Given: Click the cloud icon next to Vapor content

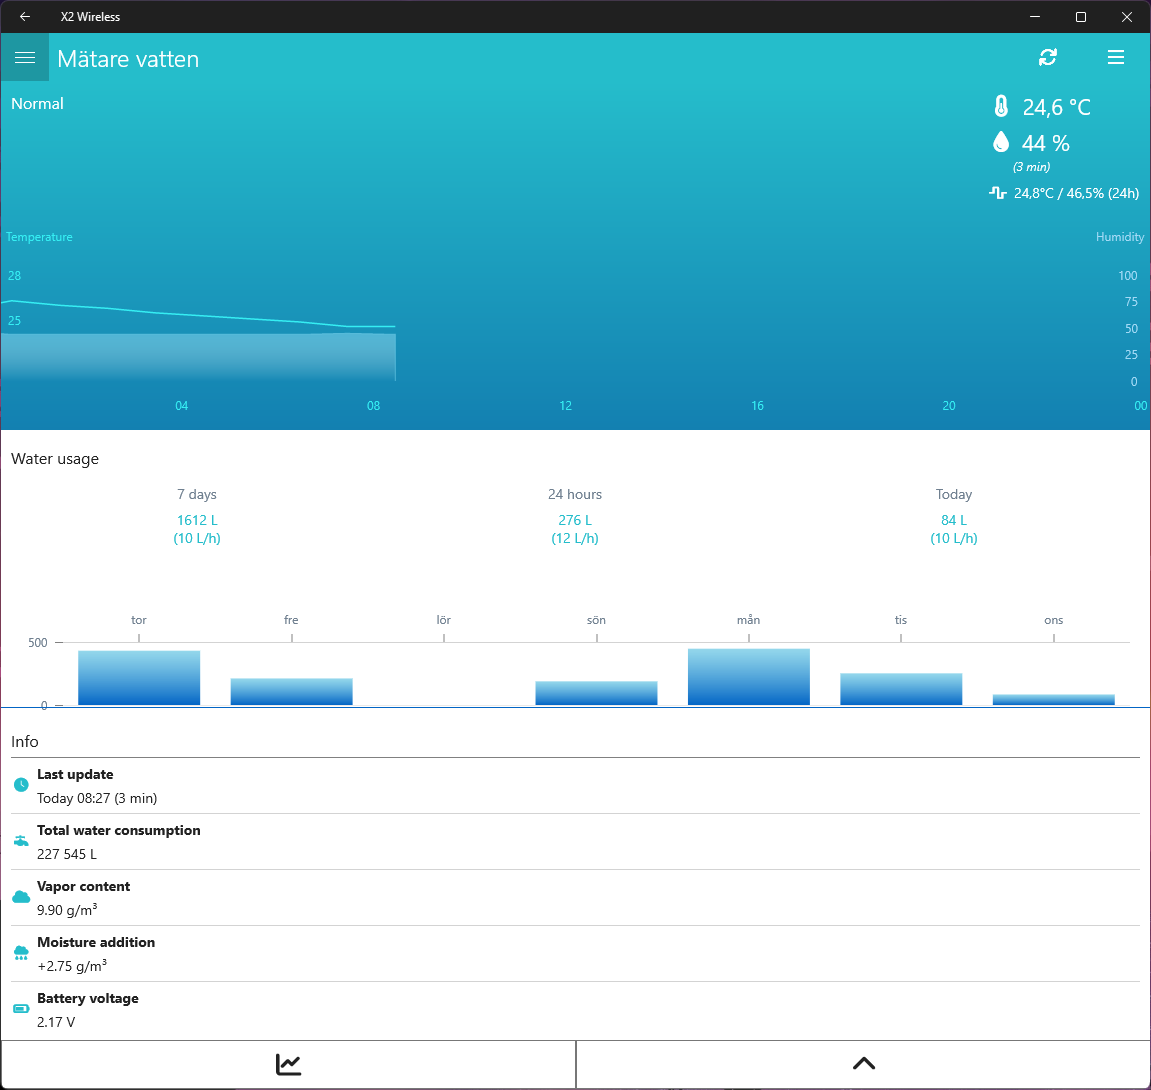Looking at the screenshot, I should coord(21,897).
